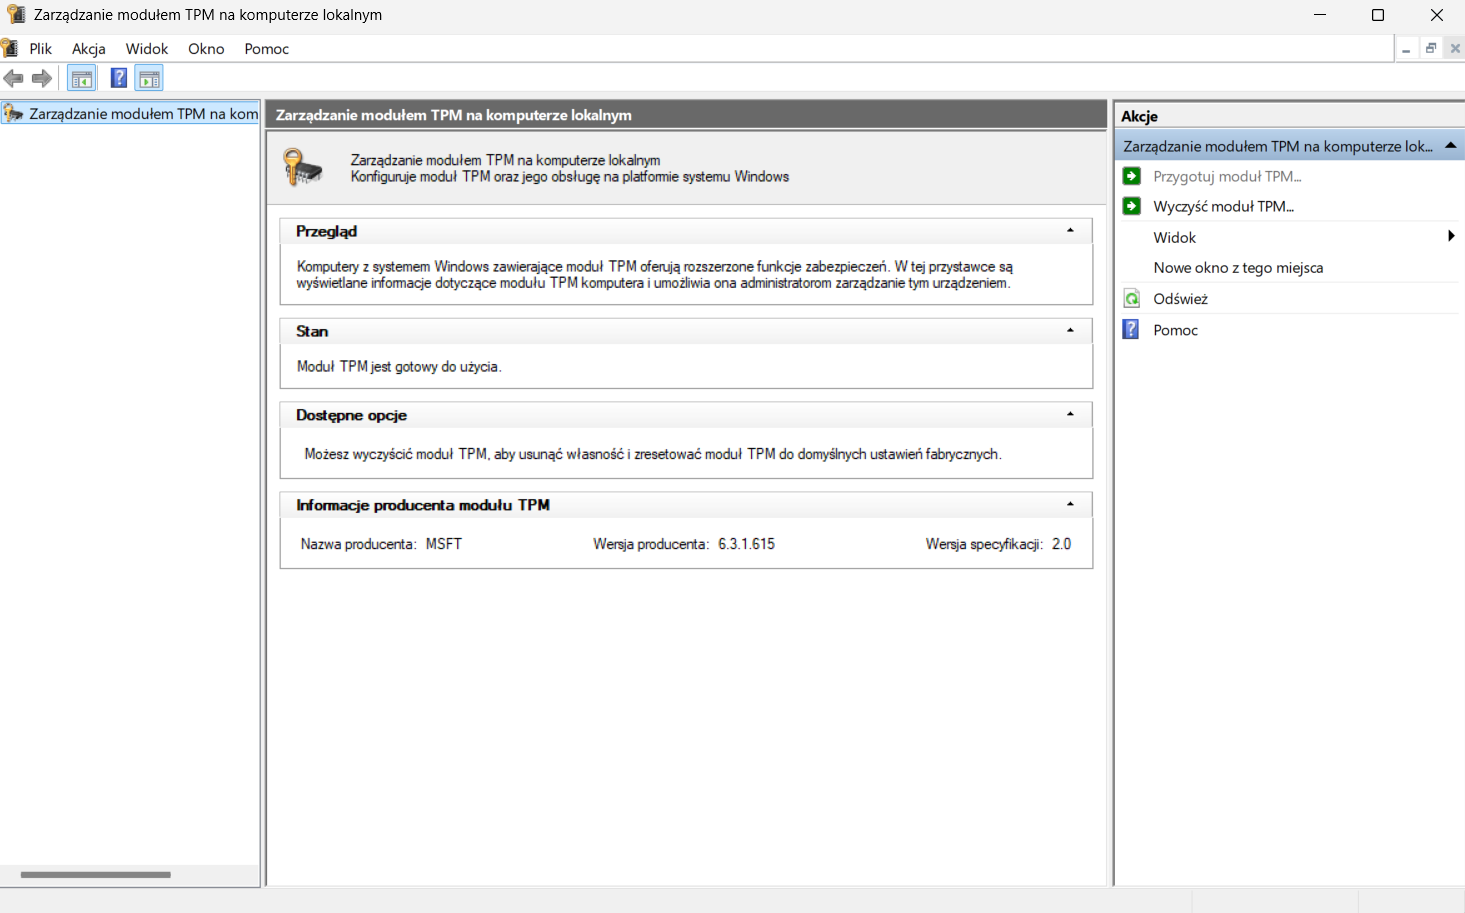
Task: Open the Okno menu
Action: pyautogui.click(x=206, y=48)
